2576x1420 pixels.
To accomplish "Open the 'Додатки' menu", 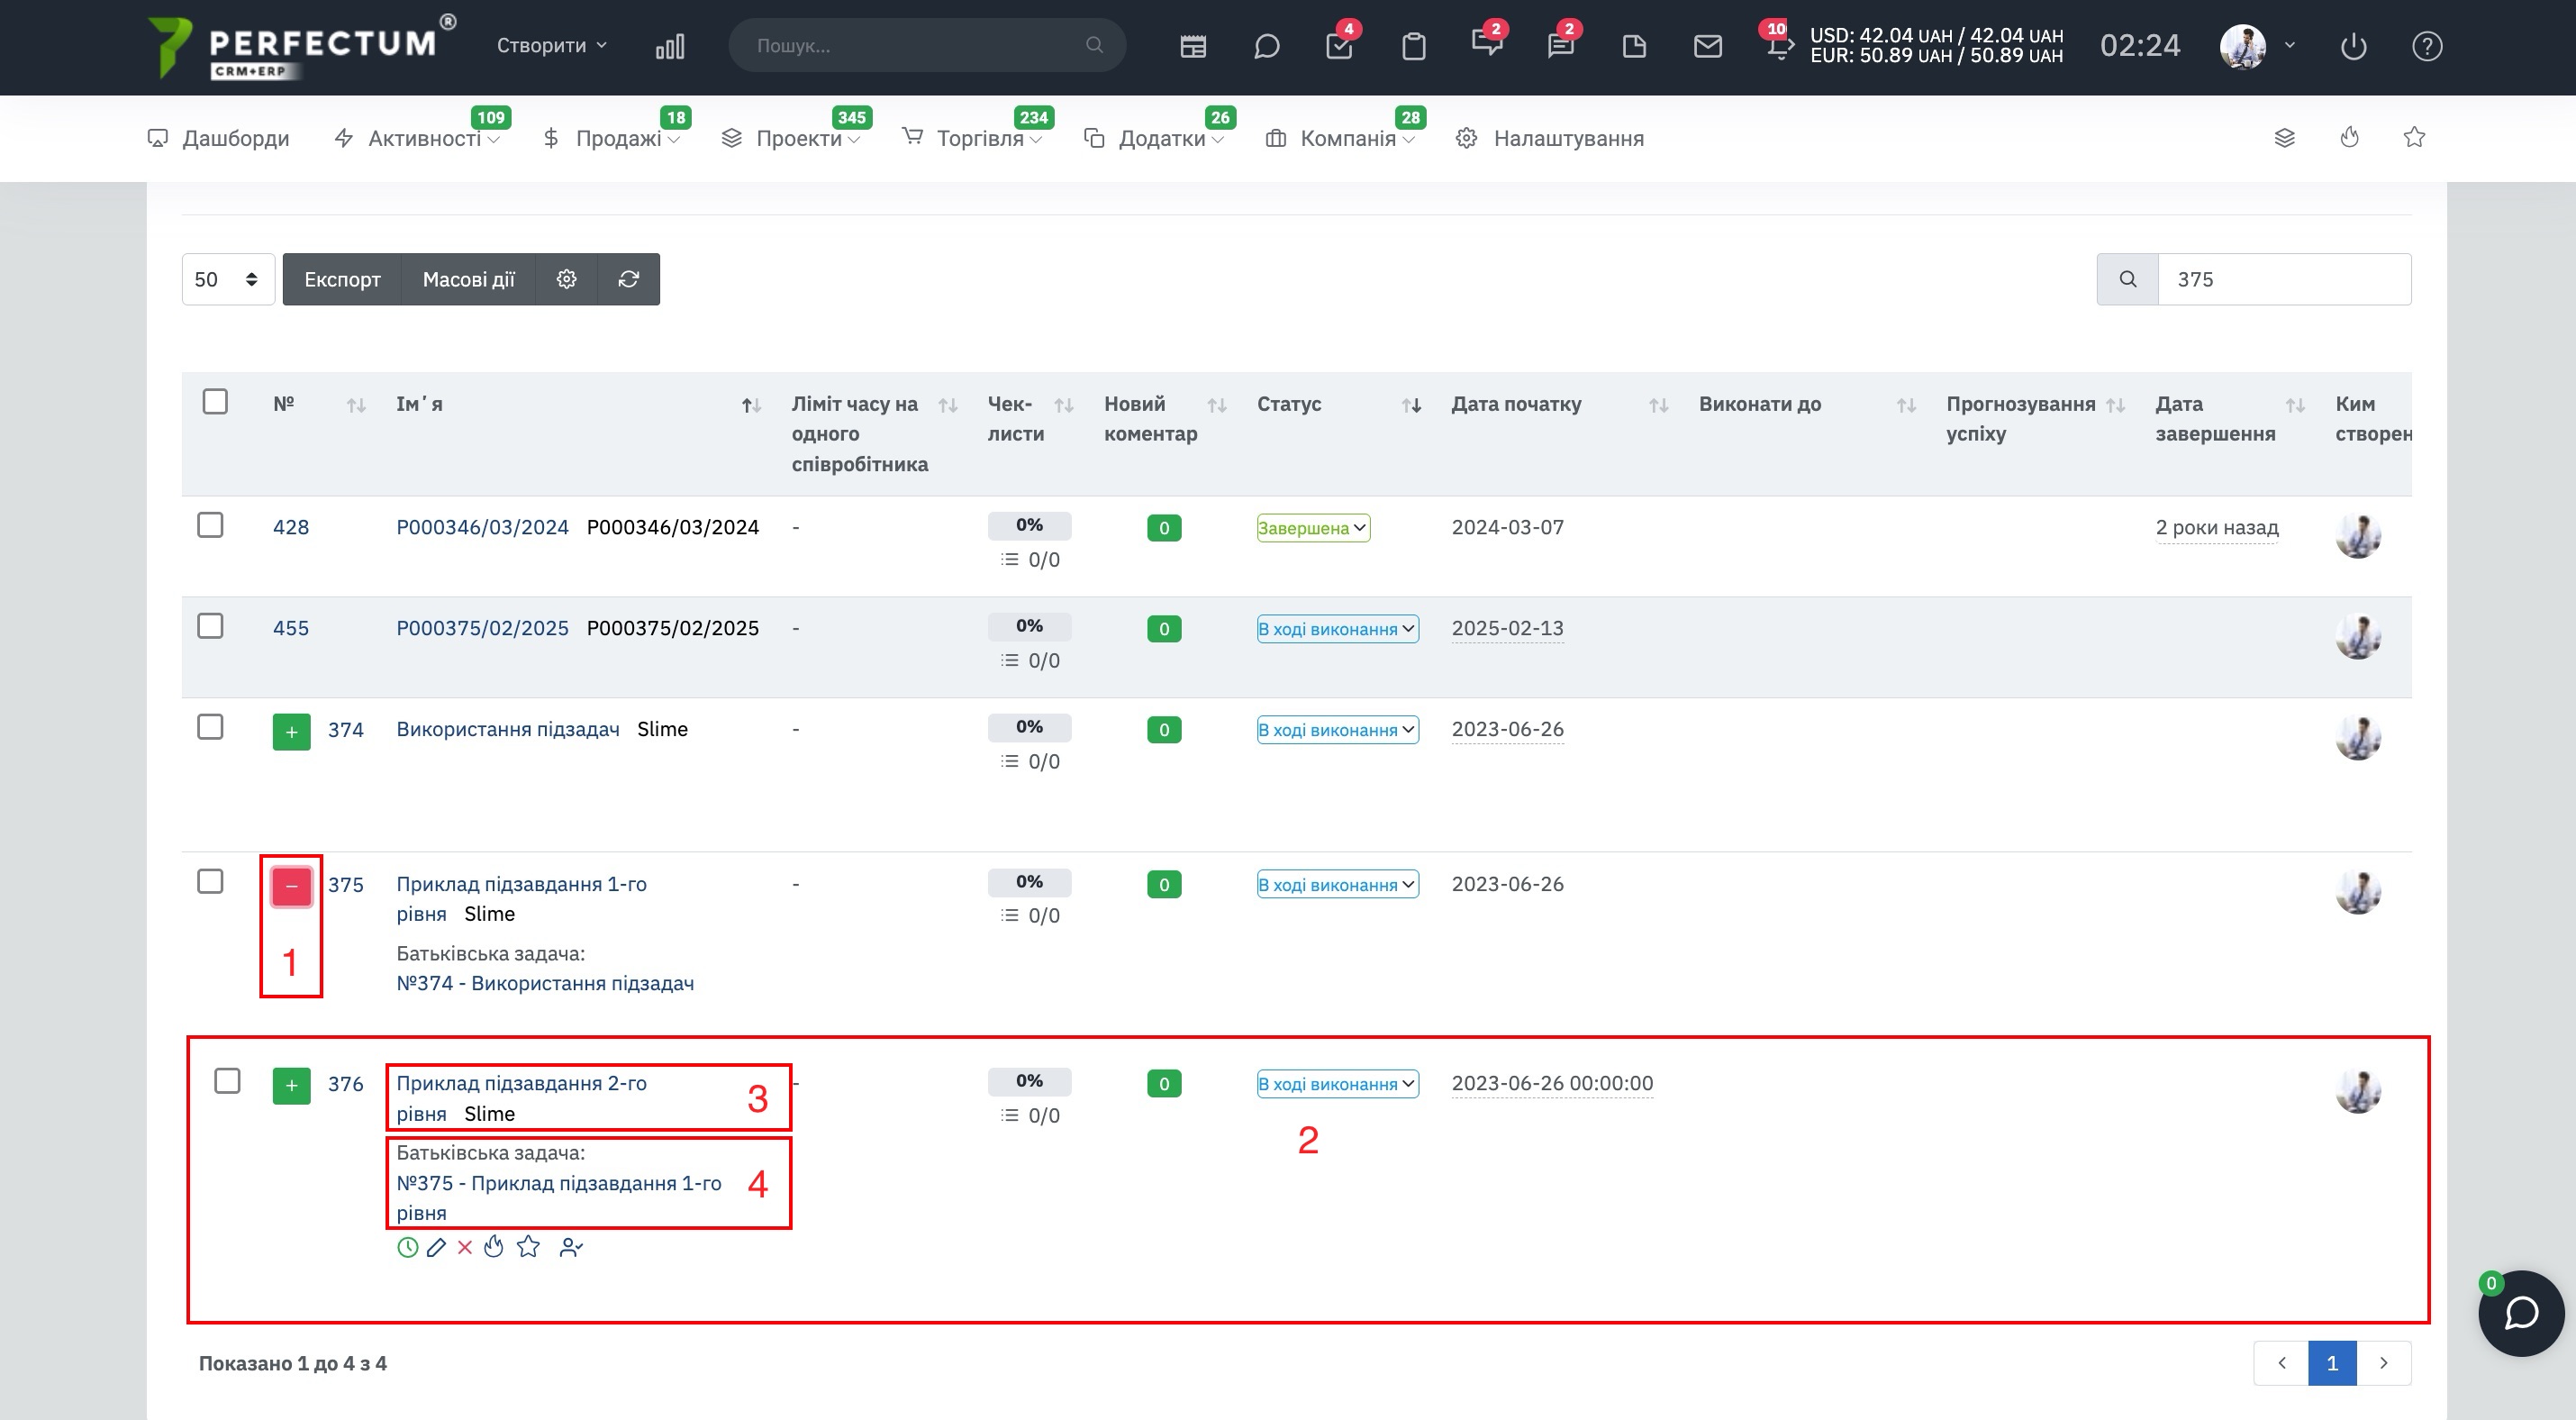I will pos(1154,138).
